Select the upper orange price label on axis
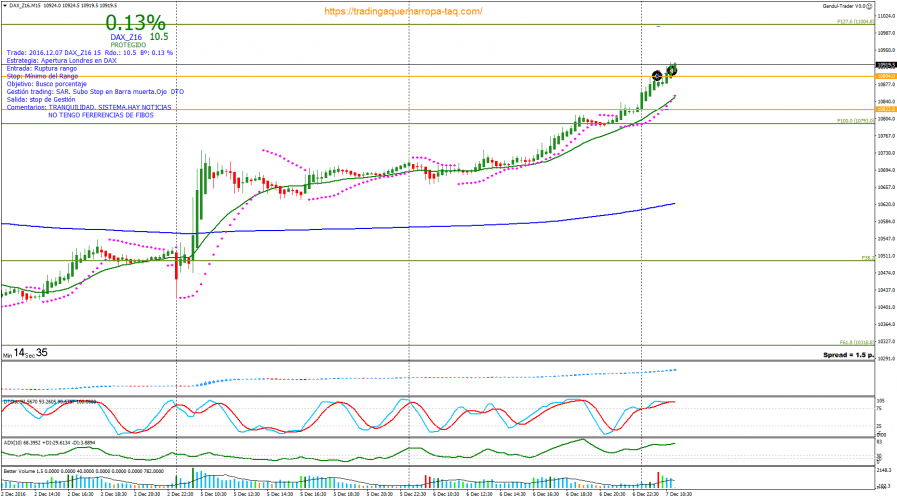The width and height of the screenshot is (897, 500). (885, 76)
